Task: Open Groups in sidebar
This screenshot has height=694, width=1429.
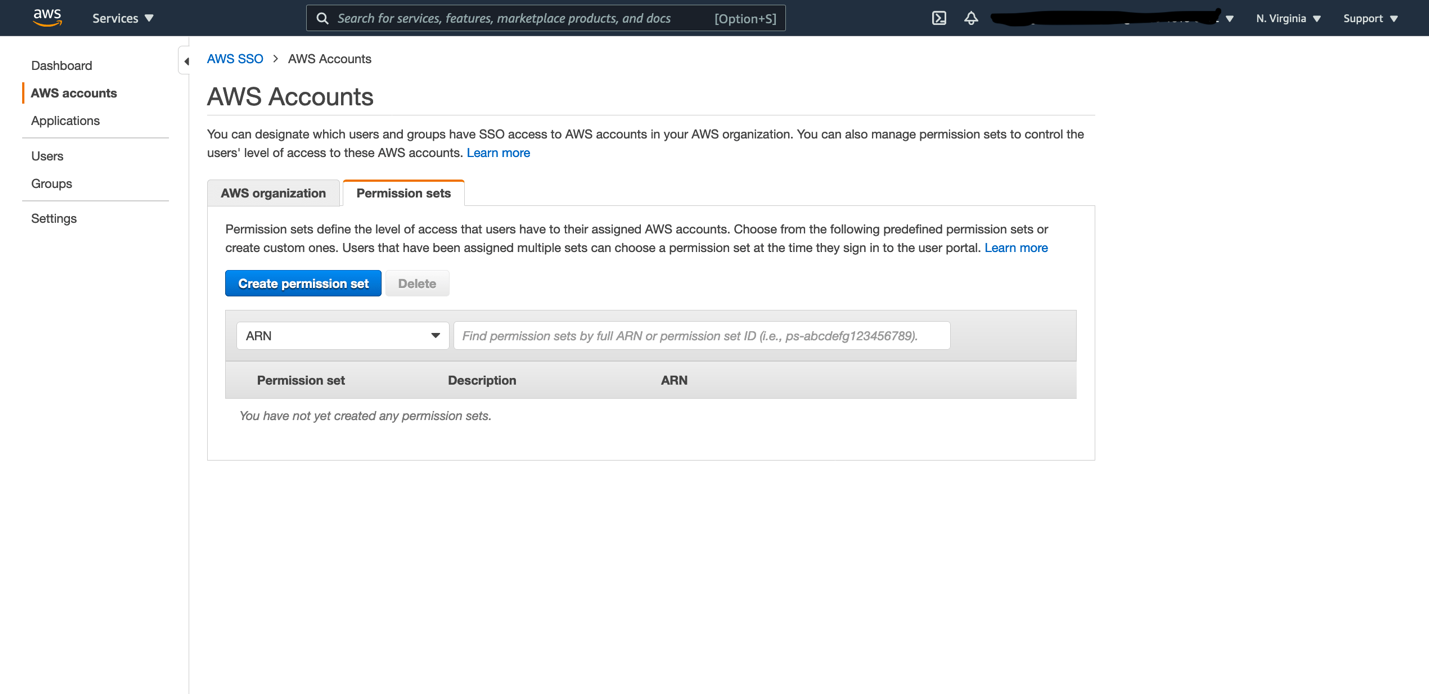Action: coord(51,184)
